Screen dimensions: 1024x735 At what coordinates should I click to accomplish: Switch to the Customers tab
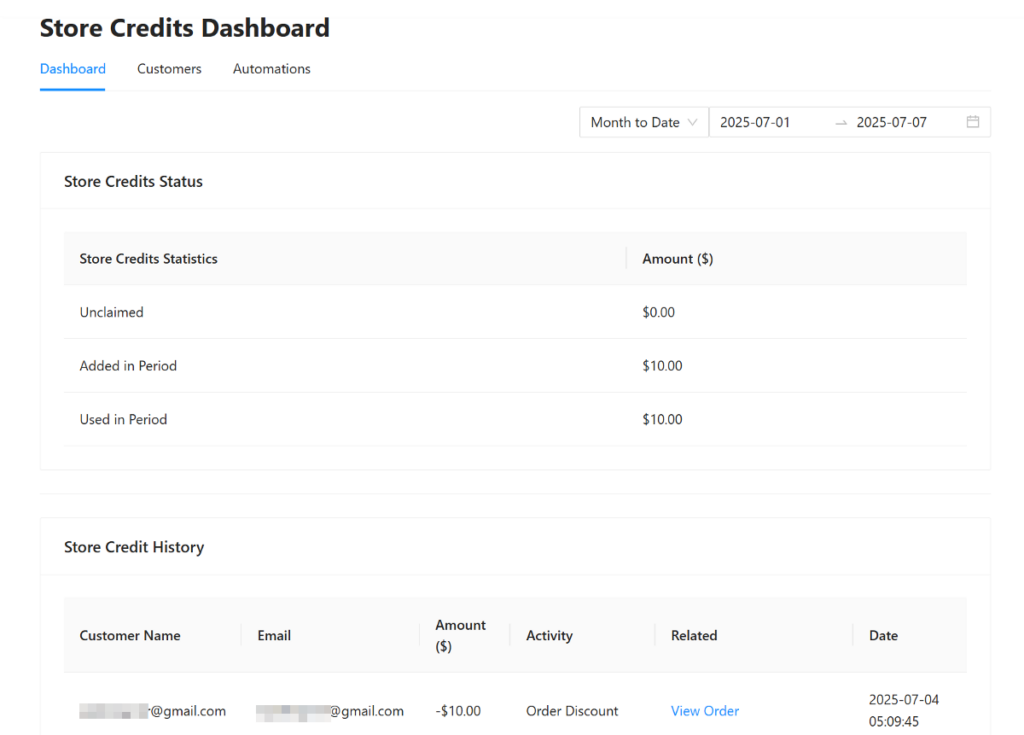[x=169, y=68]
